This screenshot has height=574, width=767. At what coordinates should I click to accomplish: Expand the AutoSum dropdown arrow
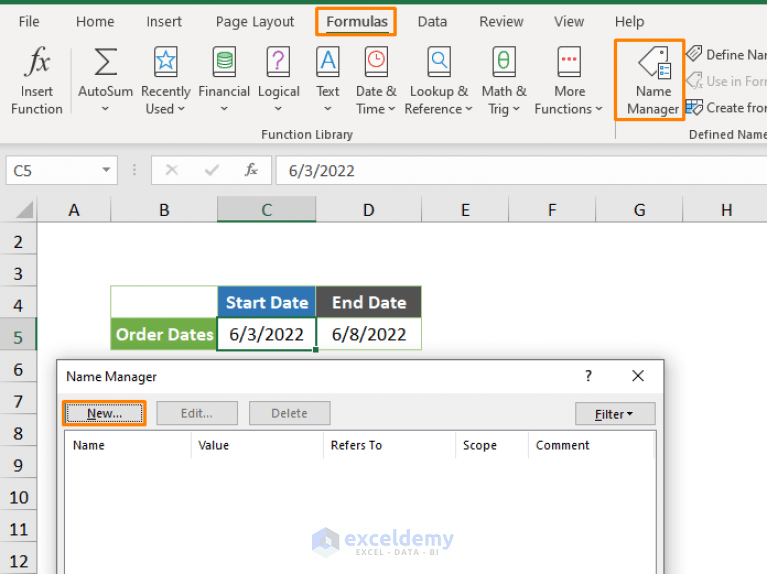click(105, 109)
